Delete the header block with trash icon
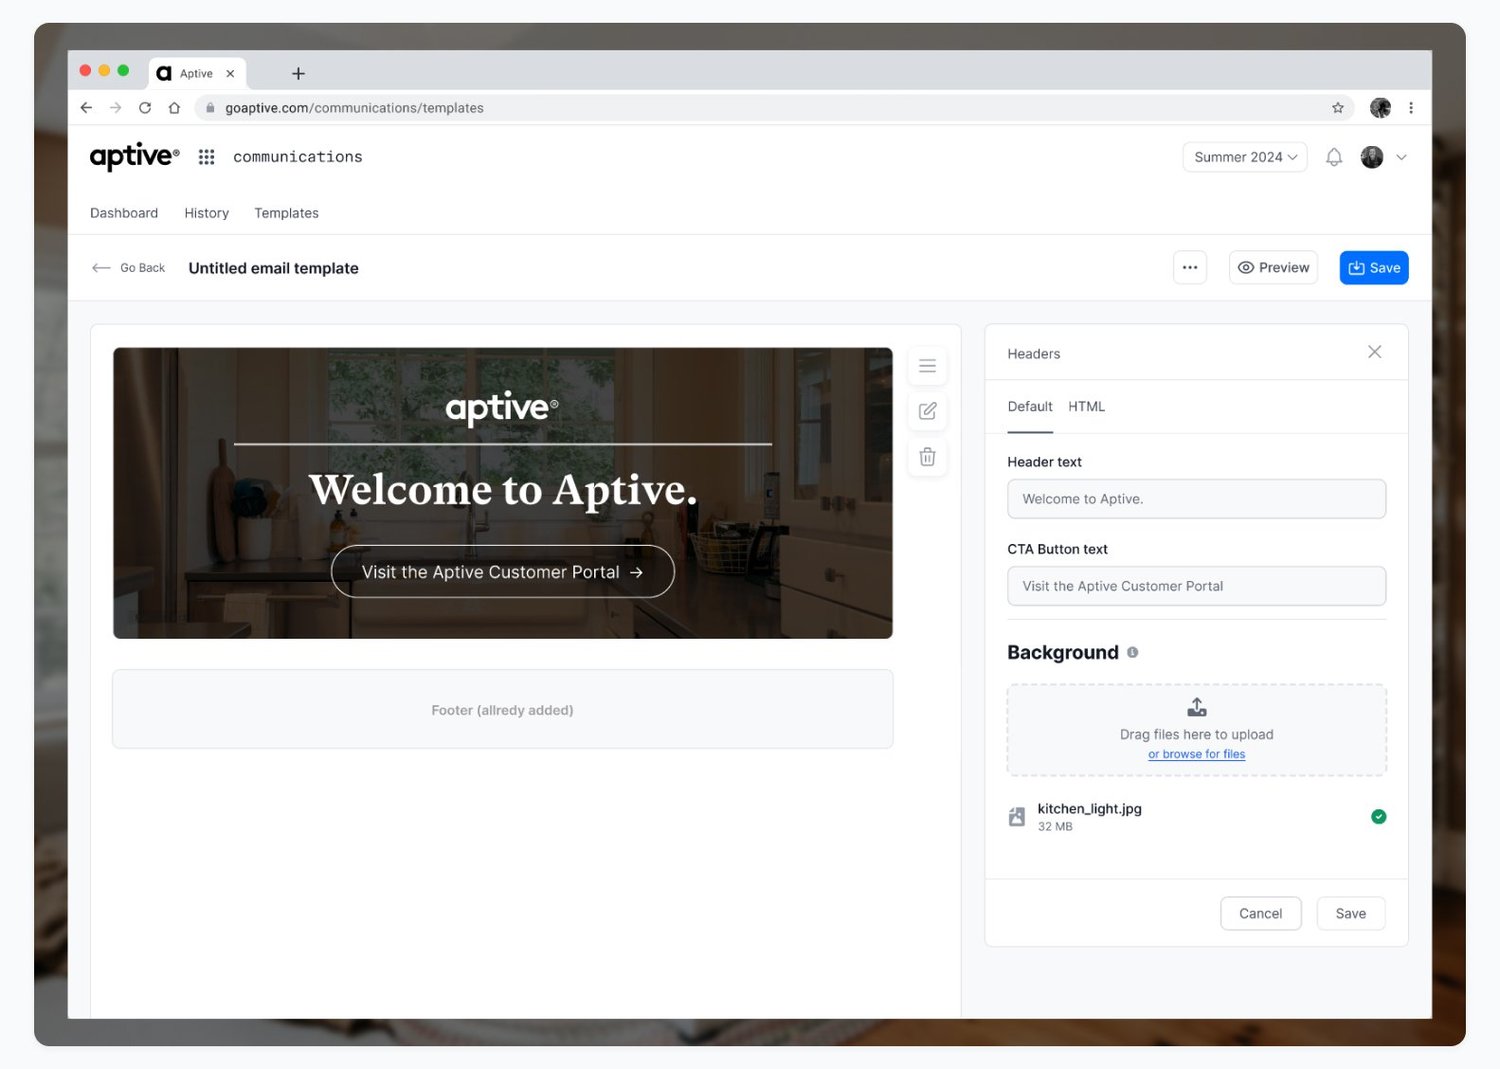Viewport: 1500px width, 1069px height. pos(928,457)
